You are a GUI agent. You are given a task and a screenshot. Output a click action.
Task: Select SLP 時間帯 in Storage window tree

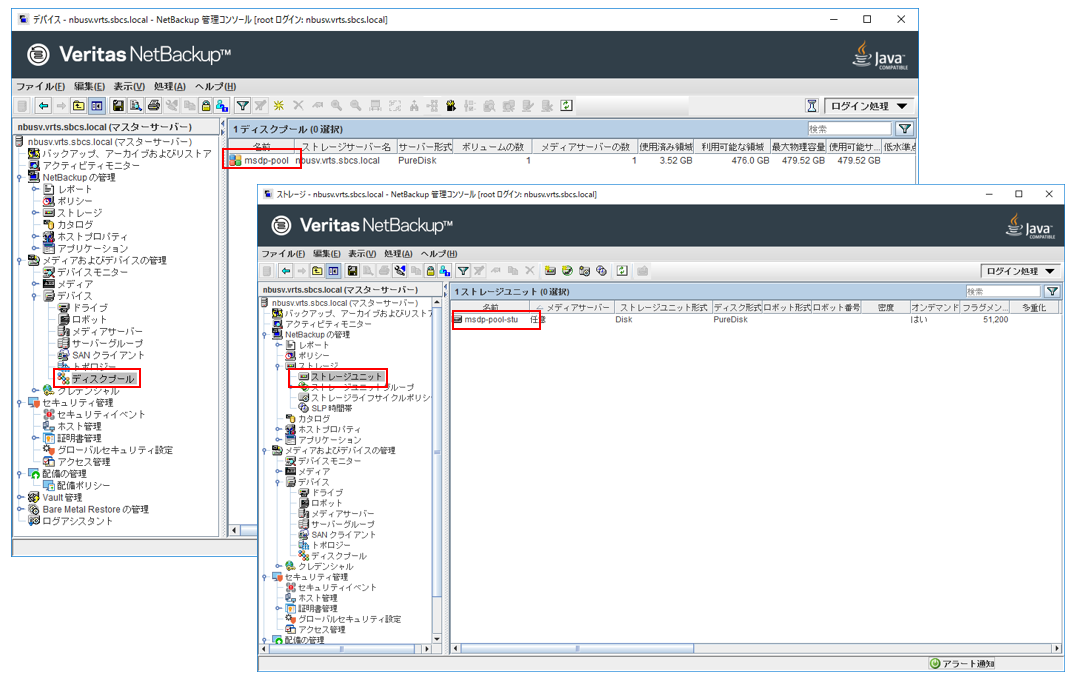pyautogui.click(x=331, y=408)
